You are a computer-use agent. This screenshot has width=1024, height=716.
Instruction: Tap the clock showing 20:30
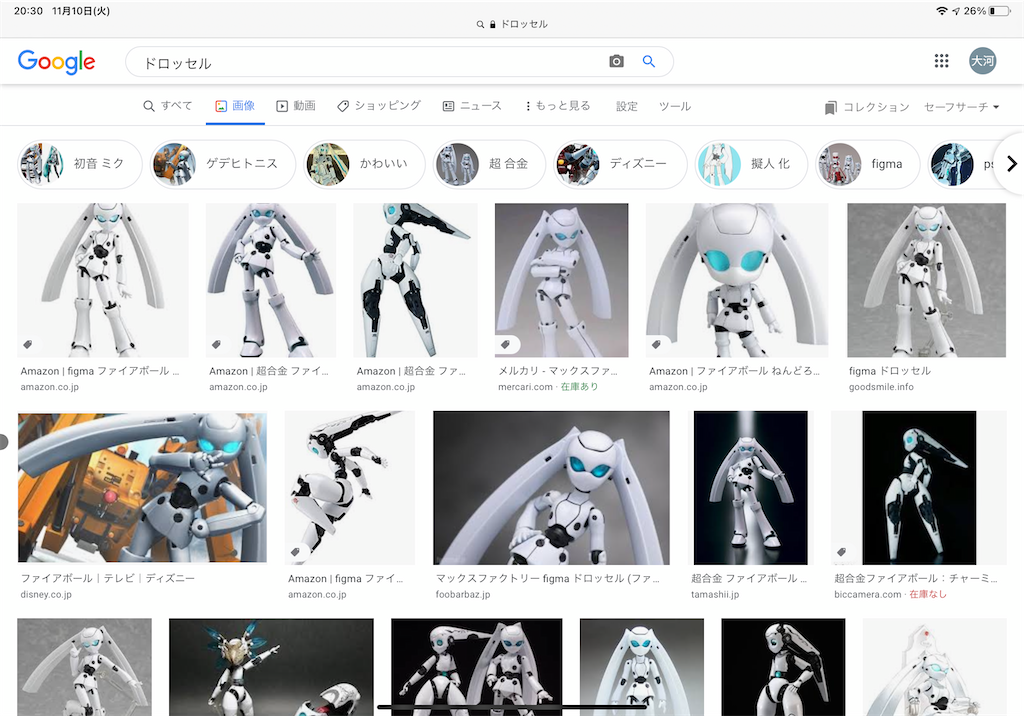tap(28, 11)
